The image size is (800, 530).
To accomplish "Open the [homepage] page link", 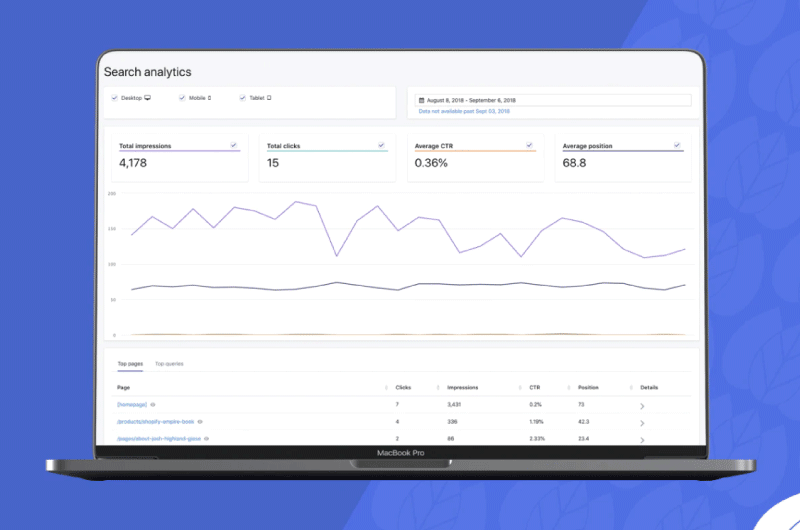I will pos(132,405).
